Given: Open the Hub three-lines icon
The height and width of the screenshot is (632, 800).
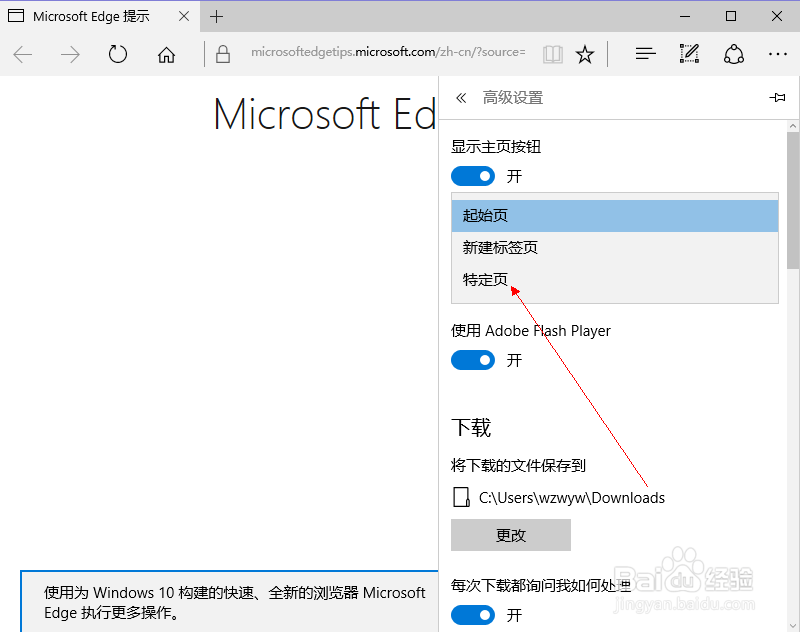Looking at the screenshot, I should 645,54.
